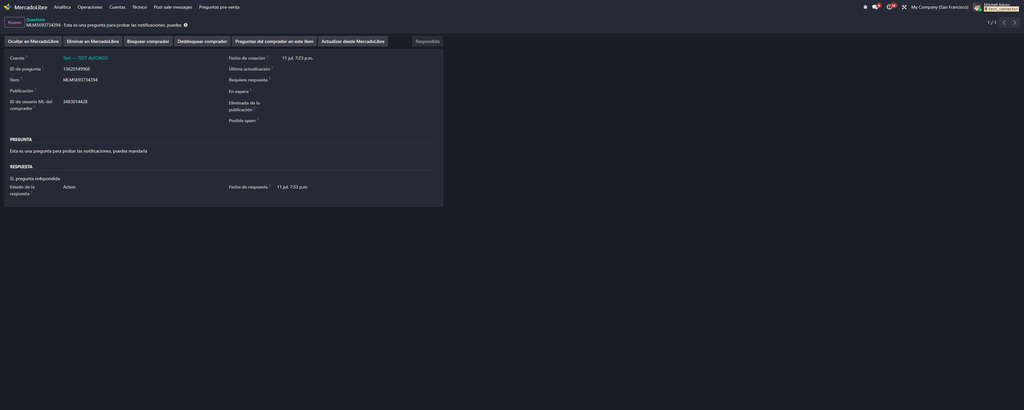Click Actualizar desde MercadoLibre button
The height and width of the screenshot is (410, 1024).
click(353, 41)
